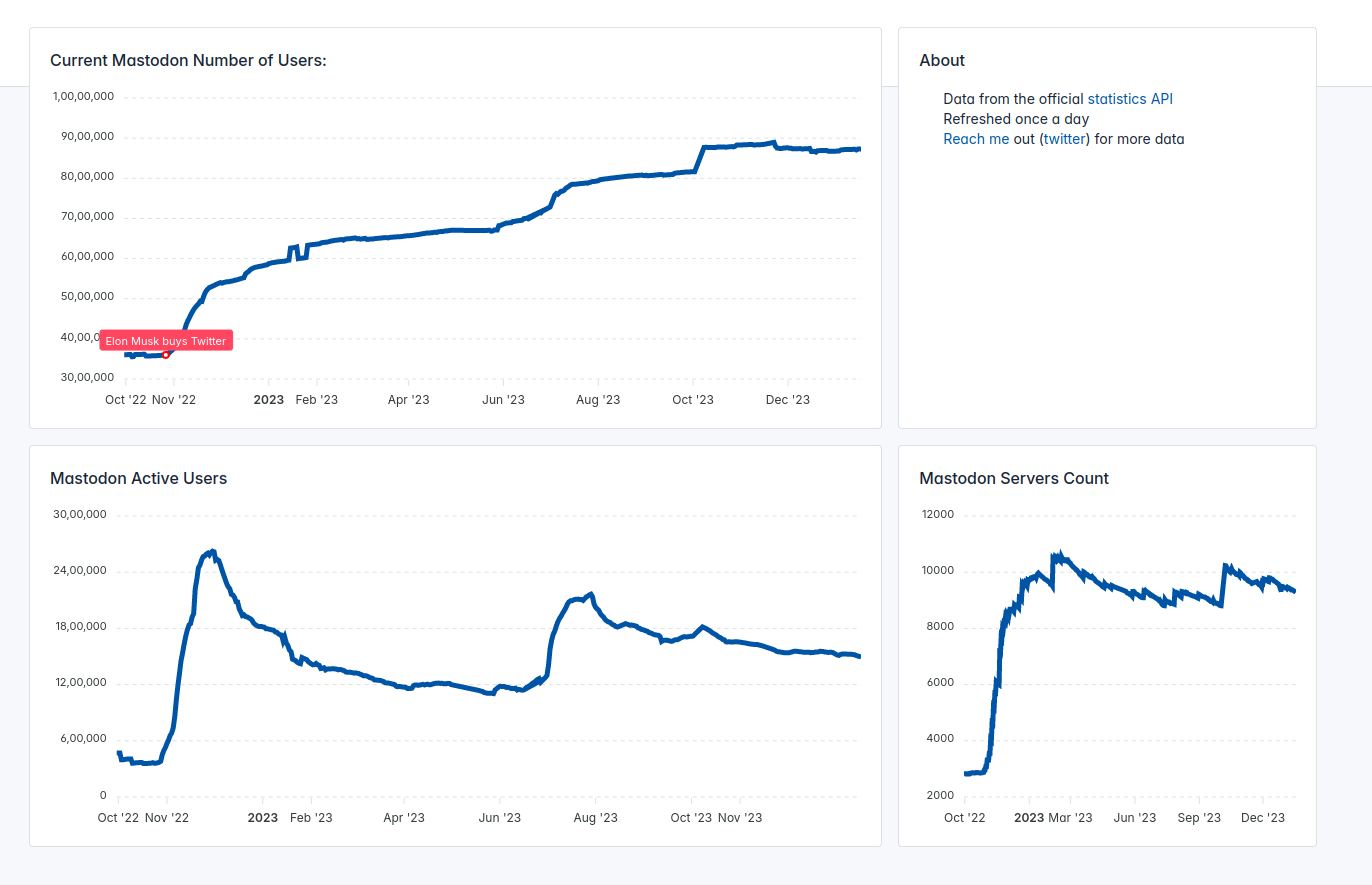Click the Mastodon Servers Count heading
The image size is (1372, 885).
[x=1014, y=478]
